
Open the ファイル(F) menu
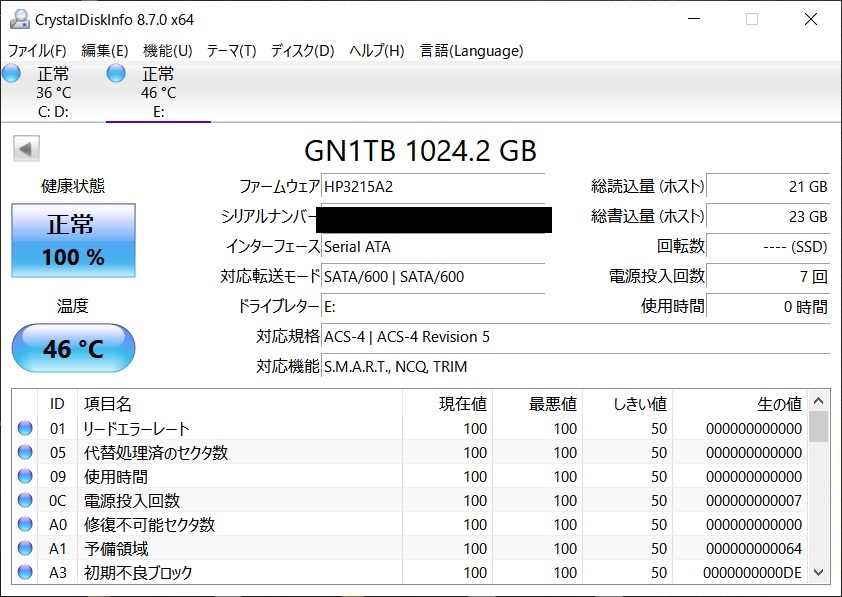coord(37,50)
